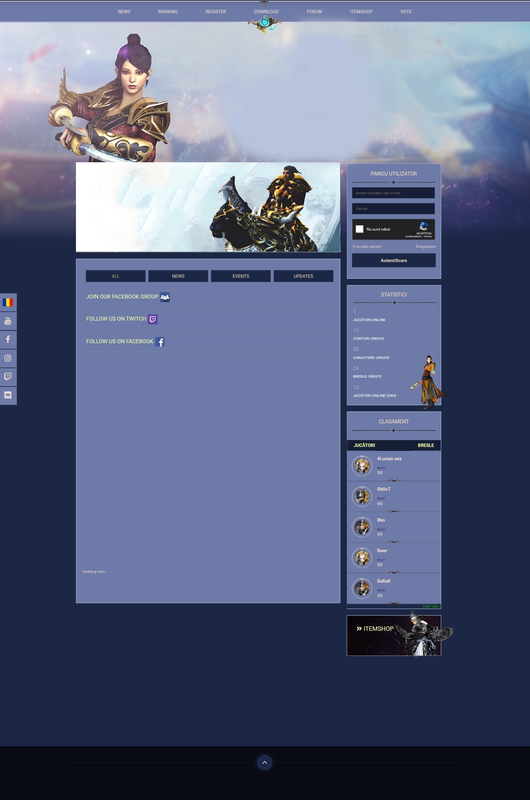The width and height of the screenshot is (530, 800).
Task: Open DOWNLOAD in the top navigation
Action: tap(266, 12)
